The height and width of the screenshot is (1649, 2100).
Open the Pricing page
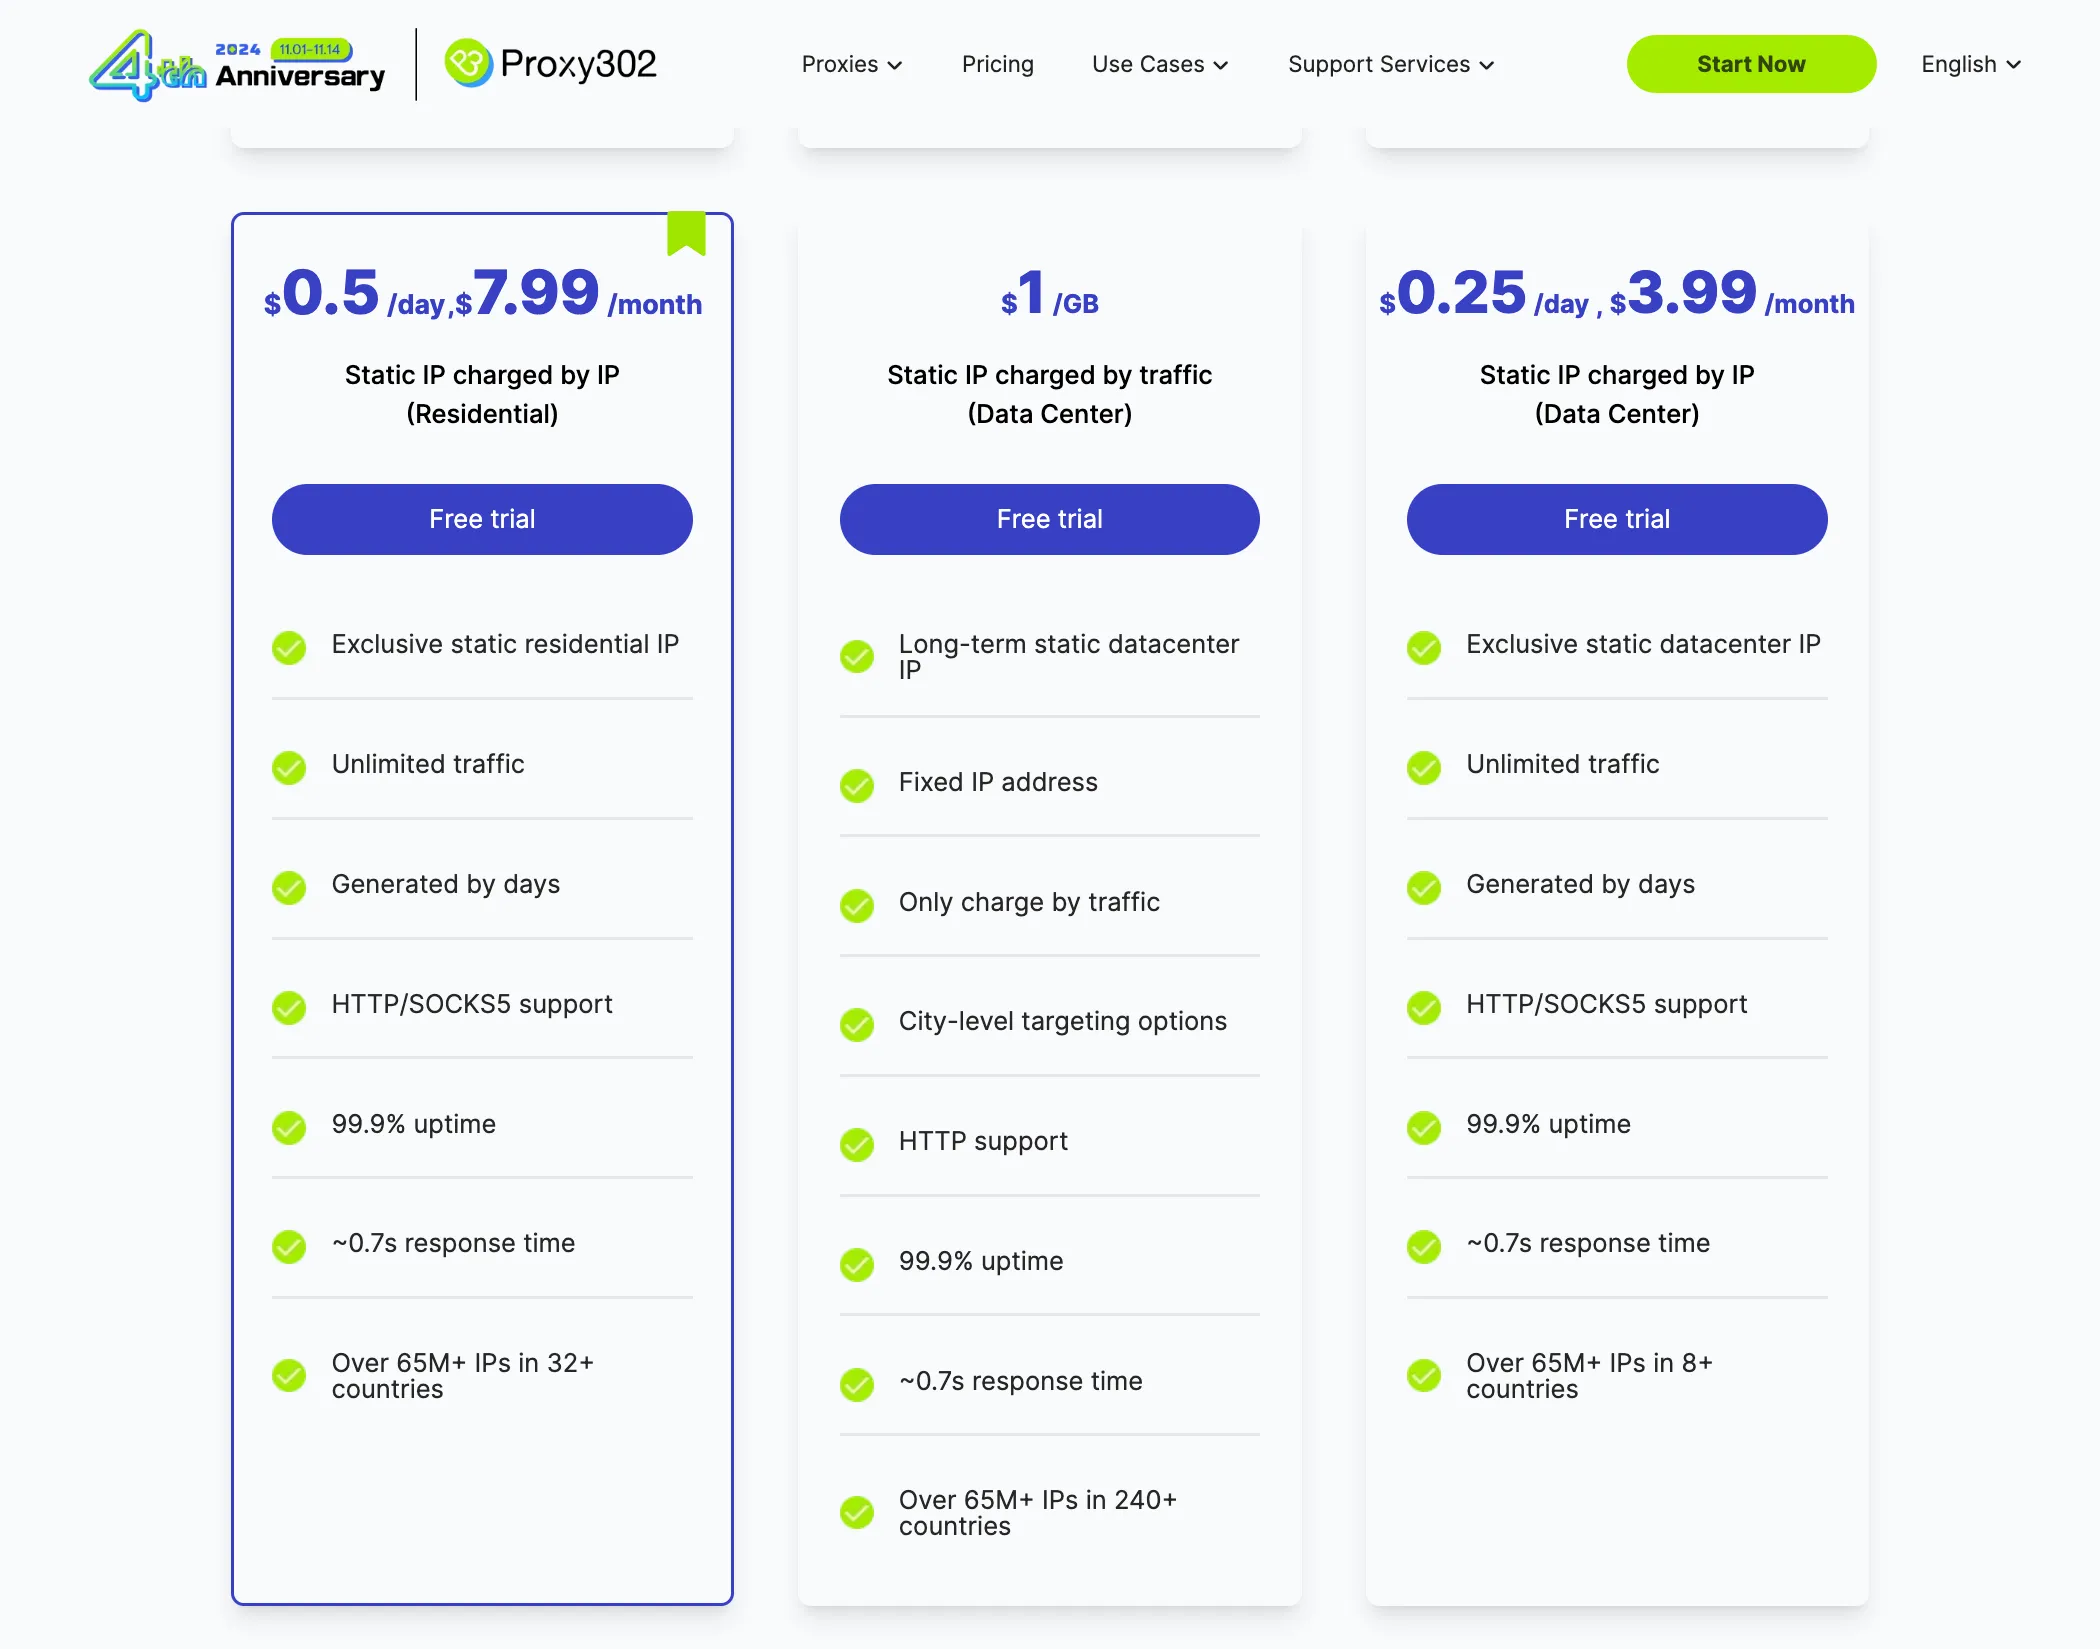pyautogui.click(x=997, y=64)
